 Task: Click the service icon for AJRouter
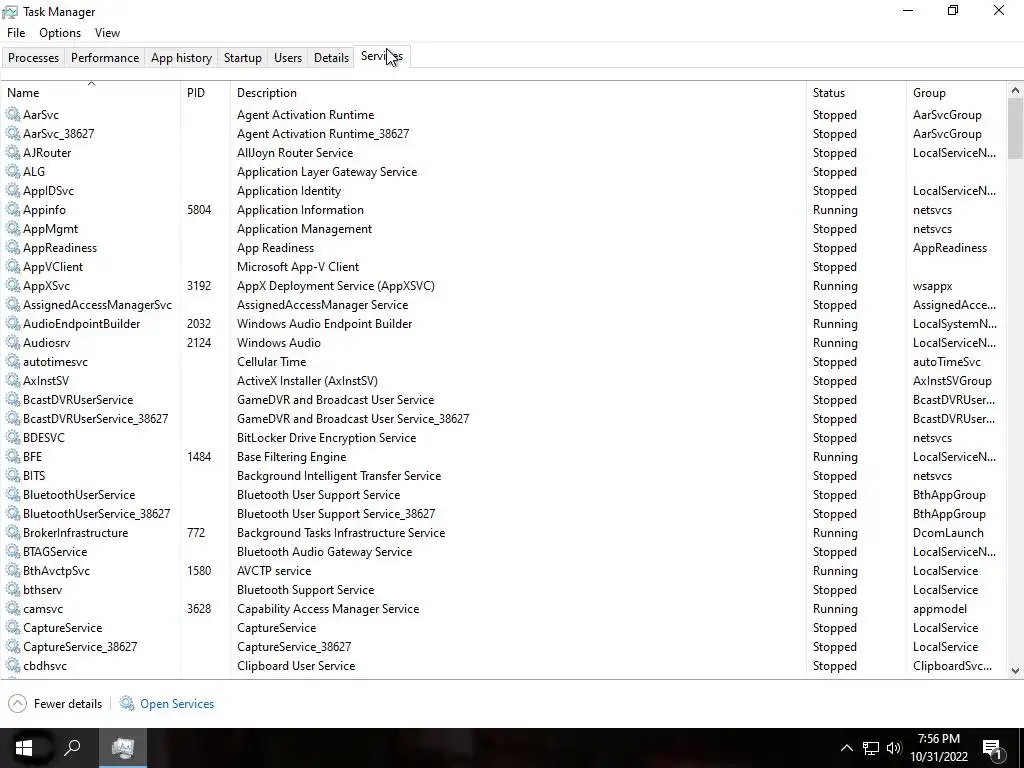point(12,153)
